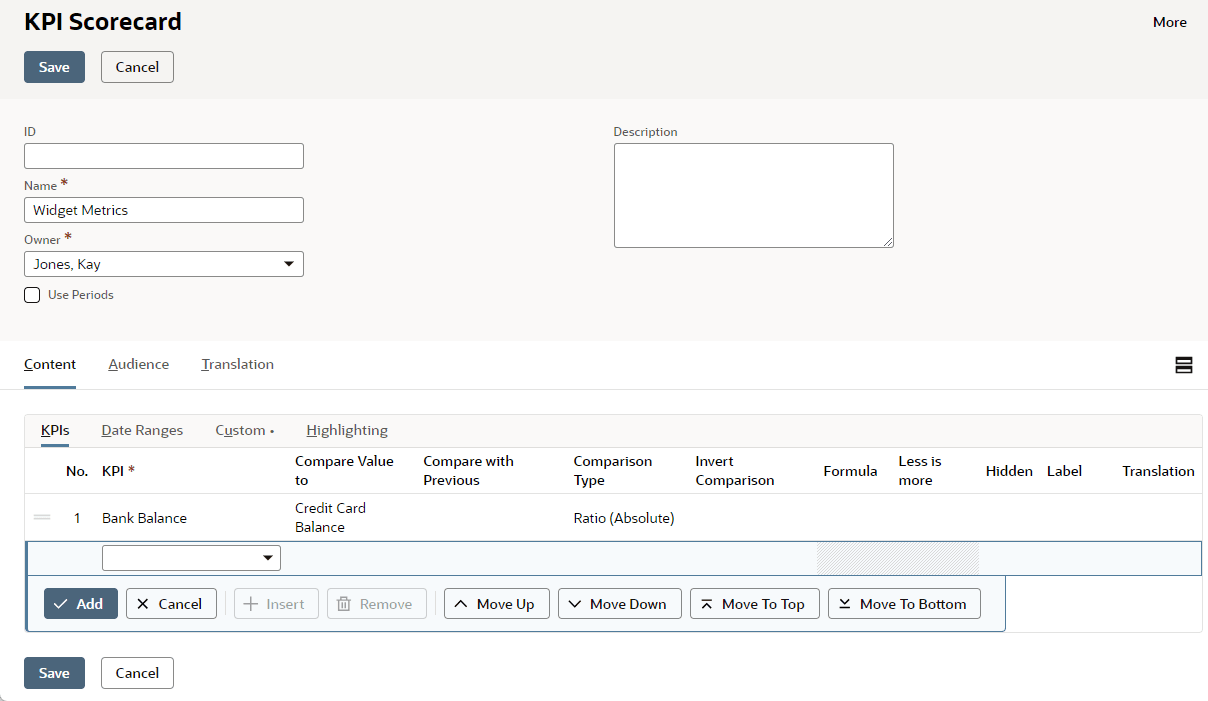Select the KPIs subtab
The width and height of the screenshot is (1208, 701).
(x=55, y=430)
